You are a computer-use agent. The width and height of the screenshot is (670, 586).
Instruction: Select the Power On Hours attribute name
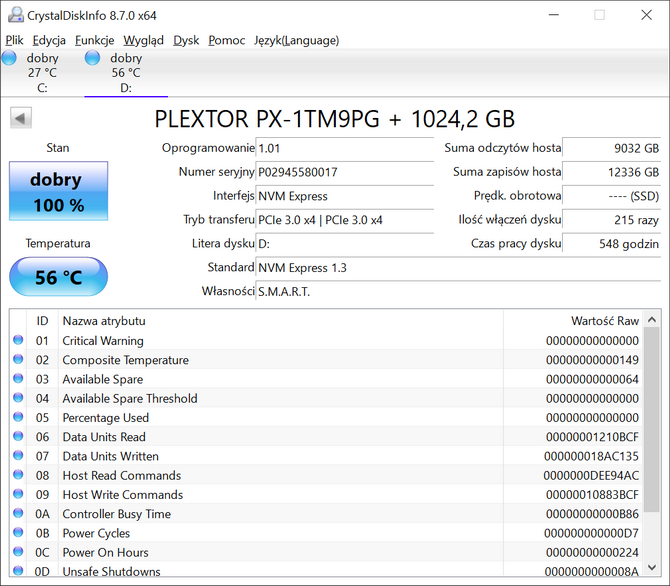click(106, 552)
